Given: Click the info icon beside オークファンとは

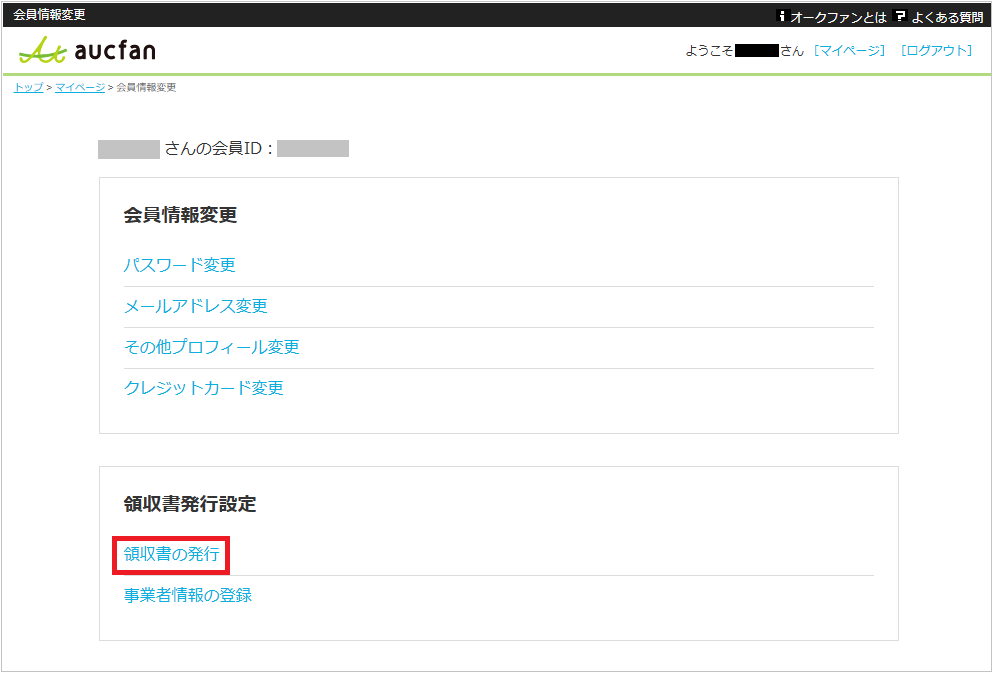Looking at the screenshot, I should (x=781, y=15).
